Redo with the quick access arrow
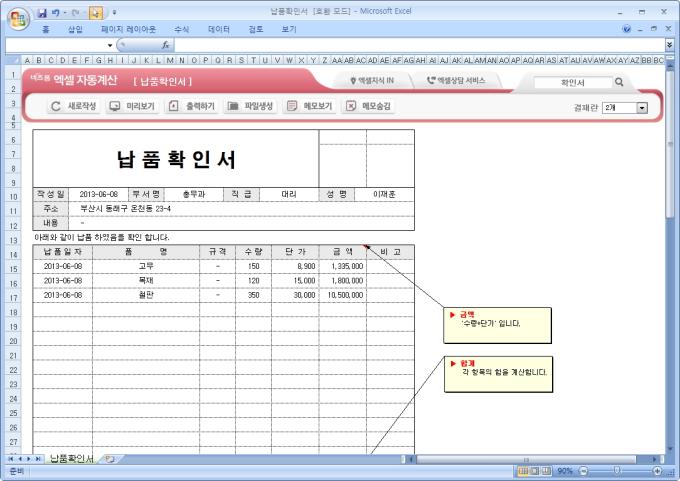Screen dimensions: 680x481 [75, 13]
